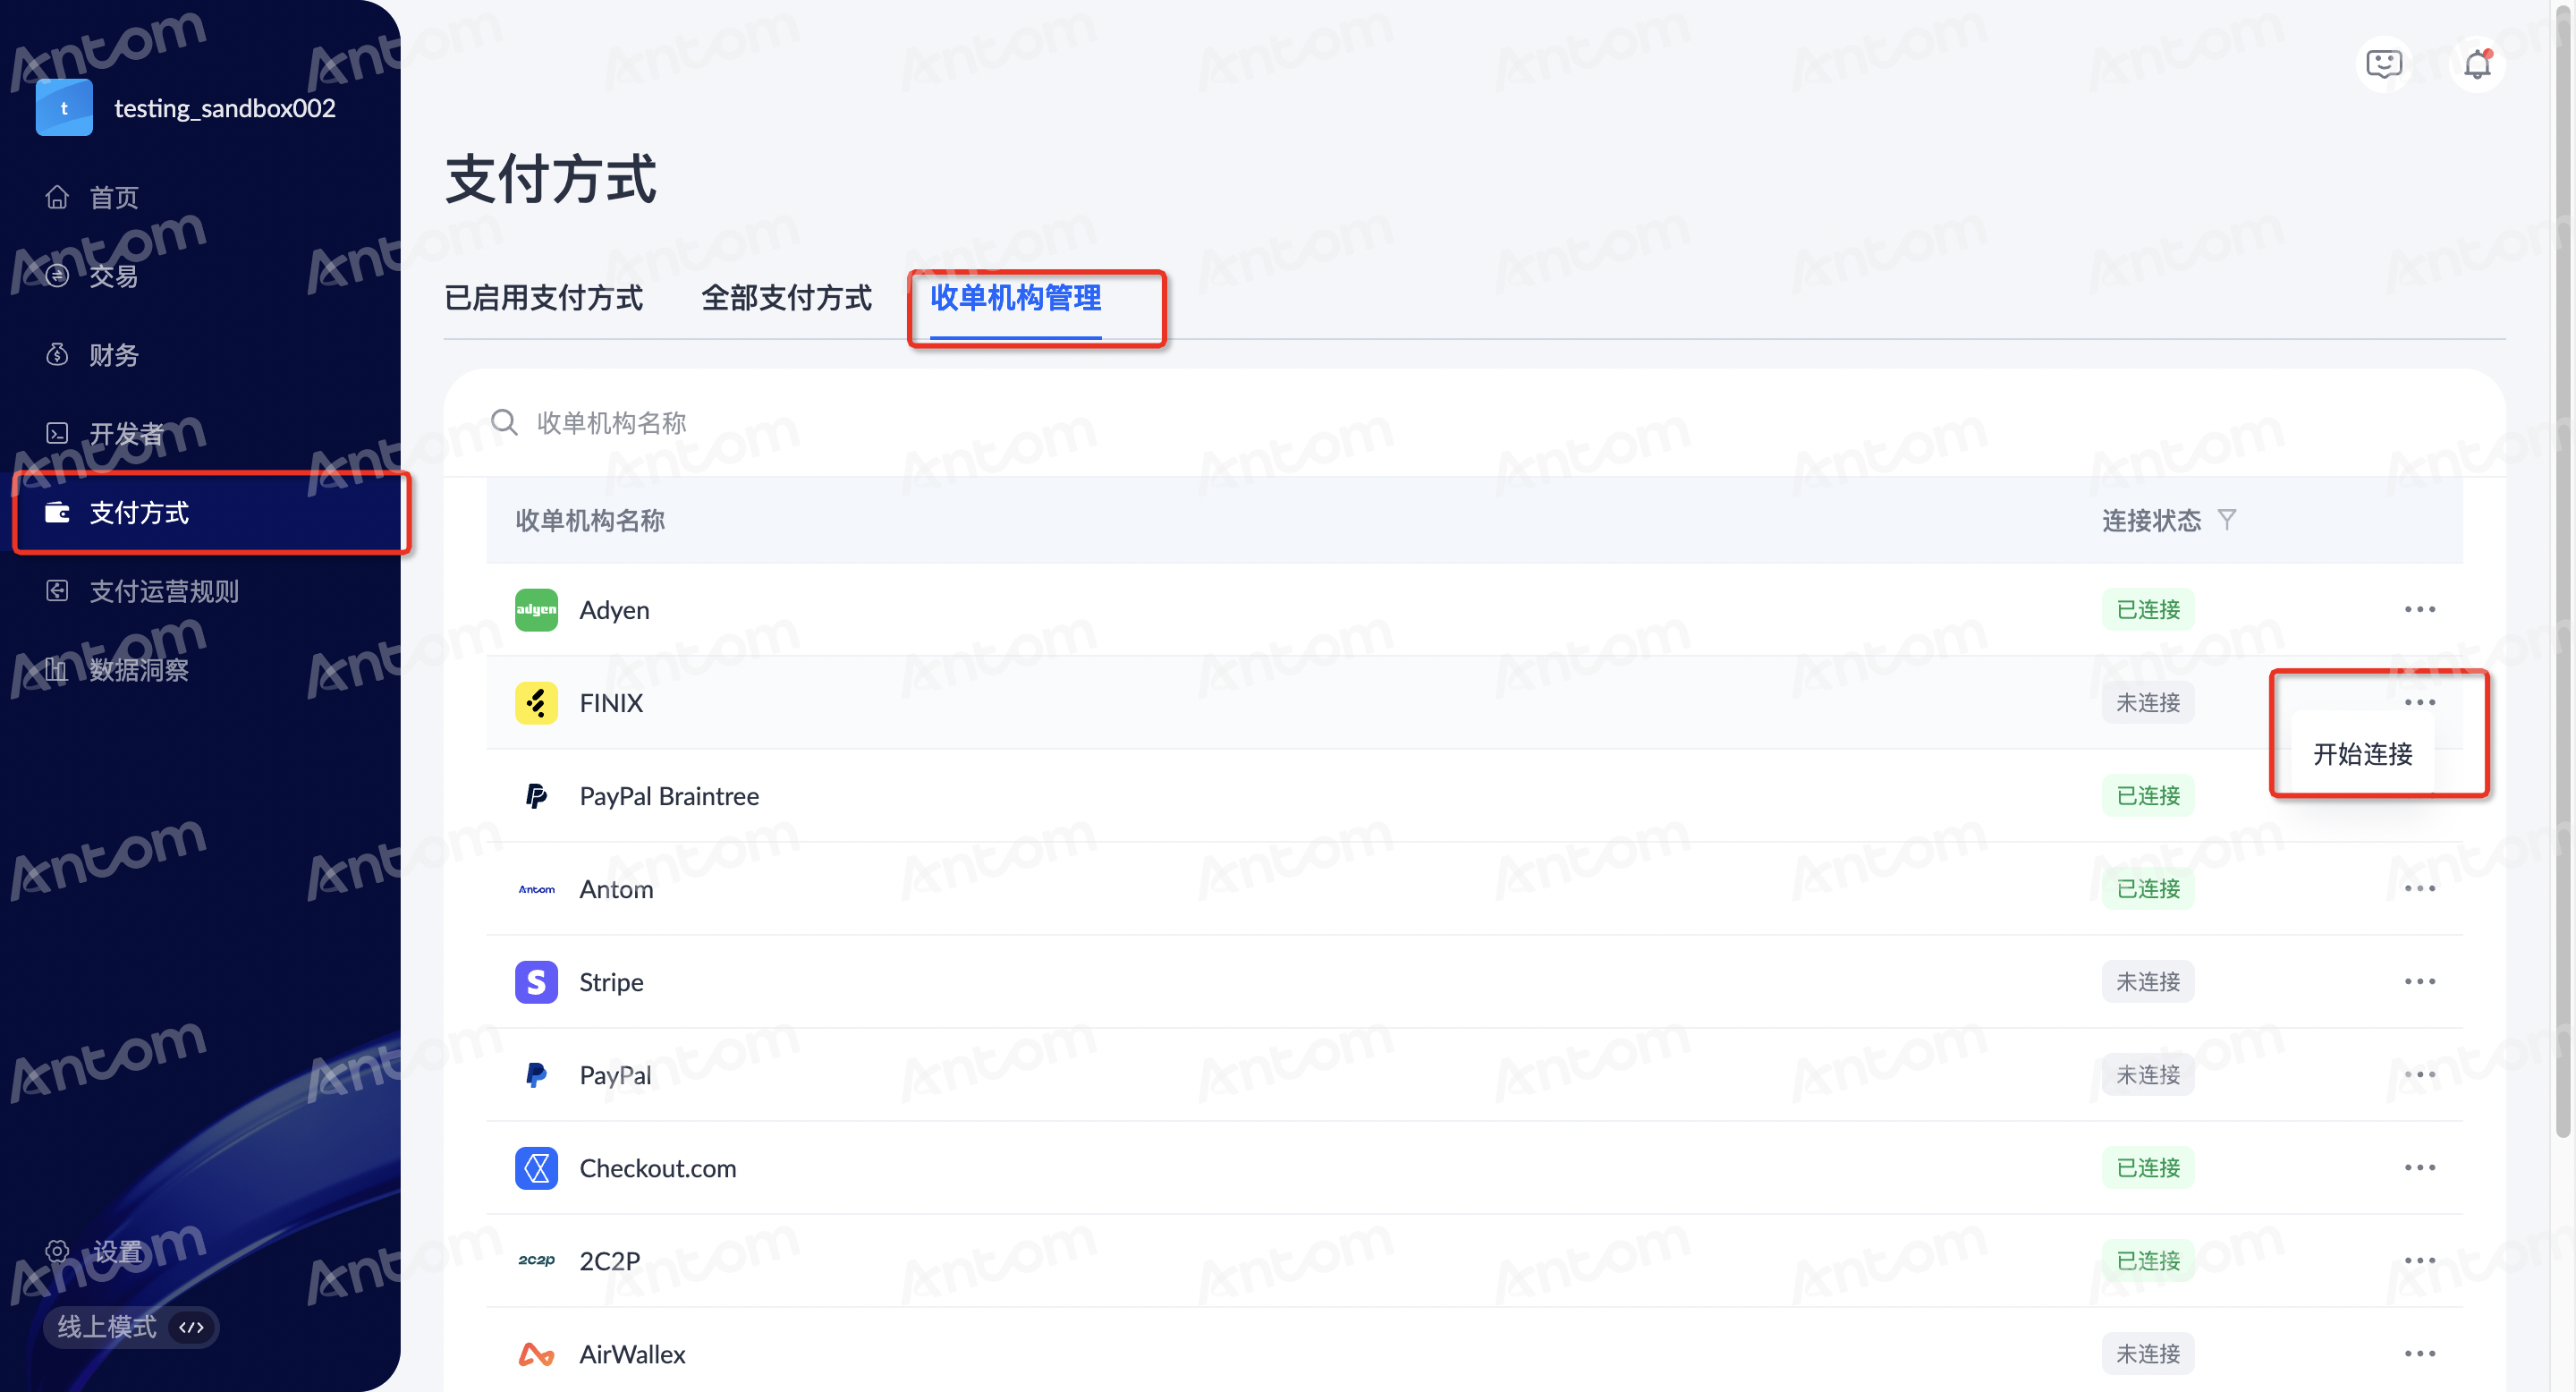Click the terminal icon beside 开发者

pyautogui.click(x=57, y=433)
